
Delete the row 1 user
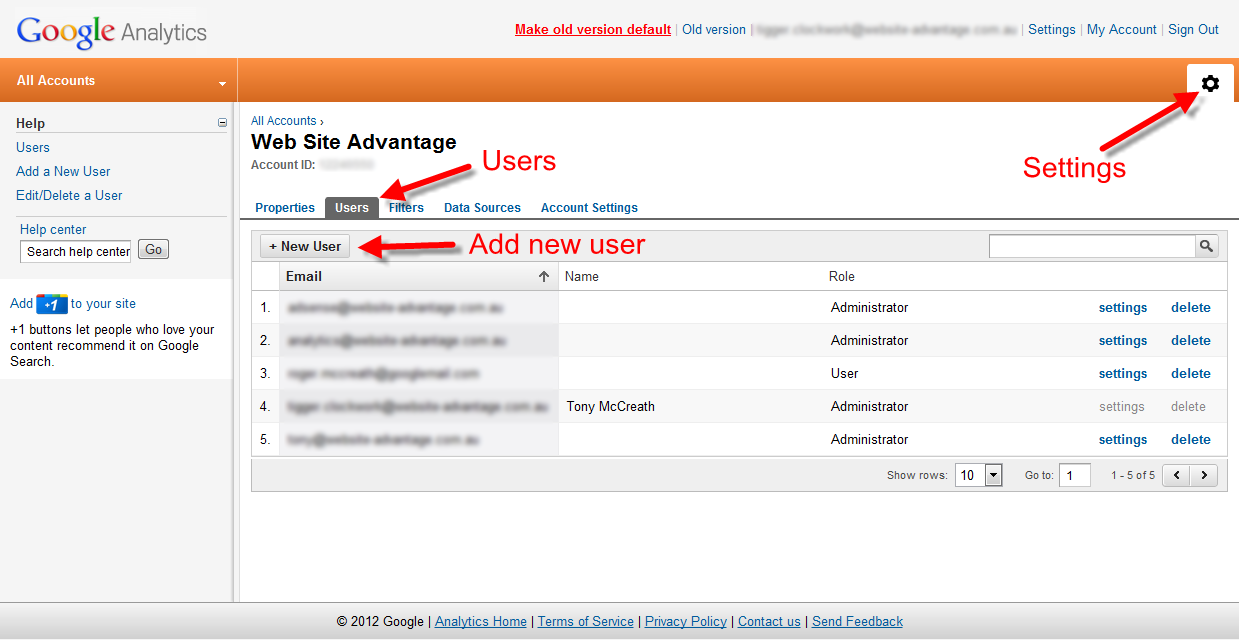click(x=1191, y=308)
